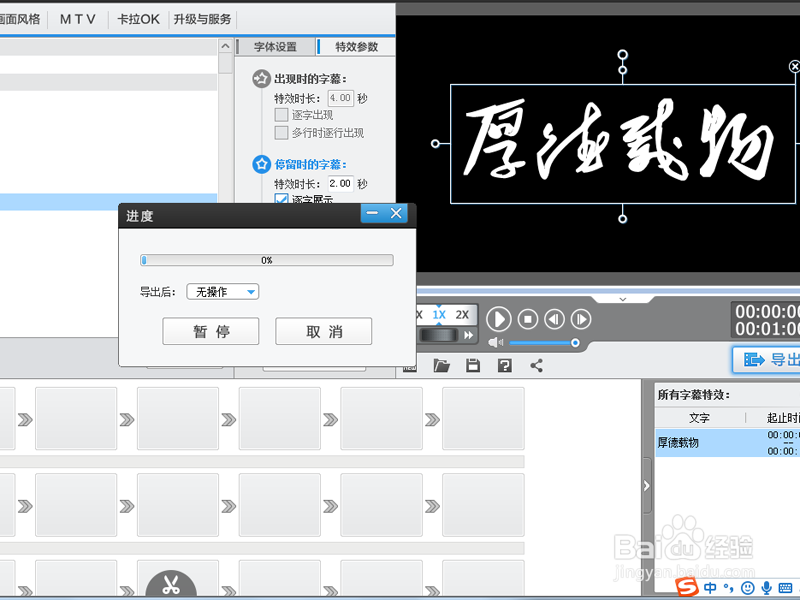Open 画面风格 menu tab
The image size is (800, 600).
point(20,19)
